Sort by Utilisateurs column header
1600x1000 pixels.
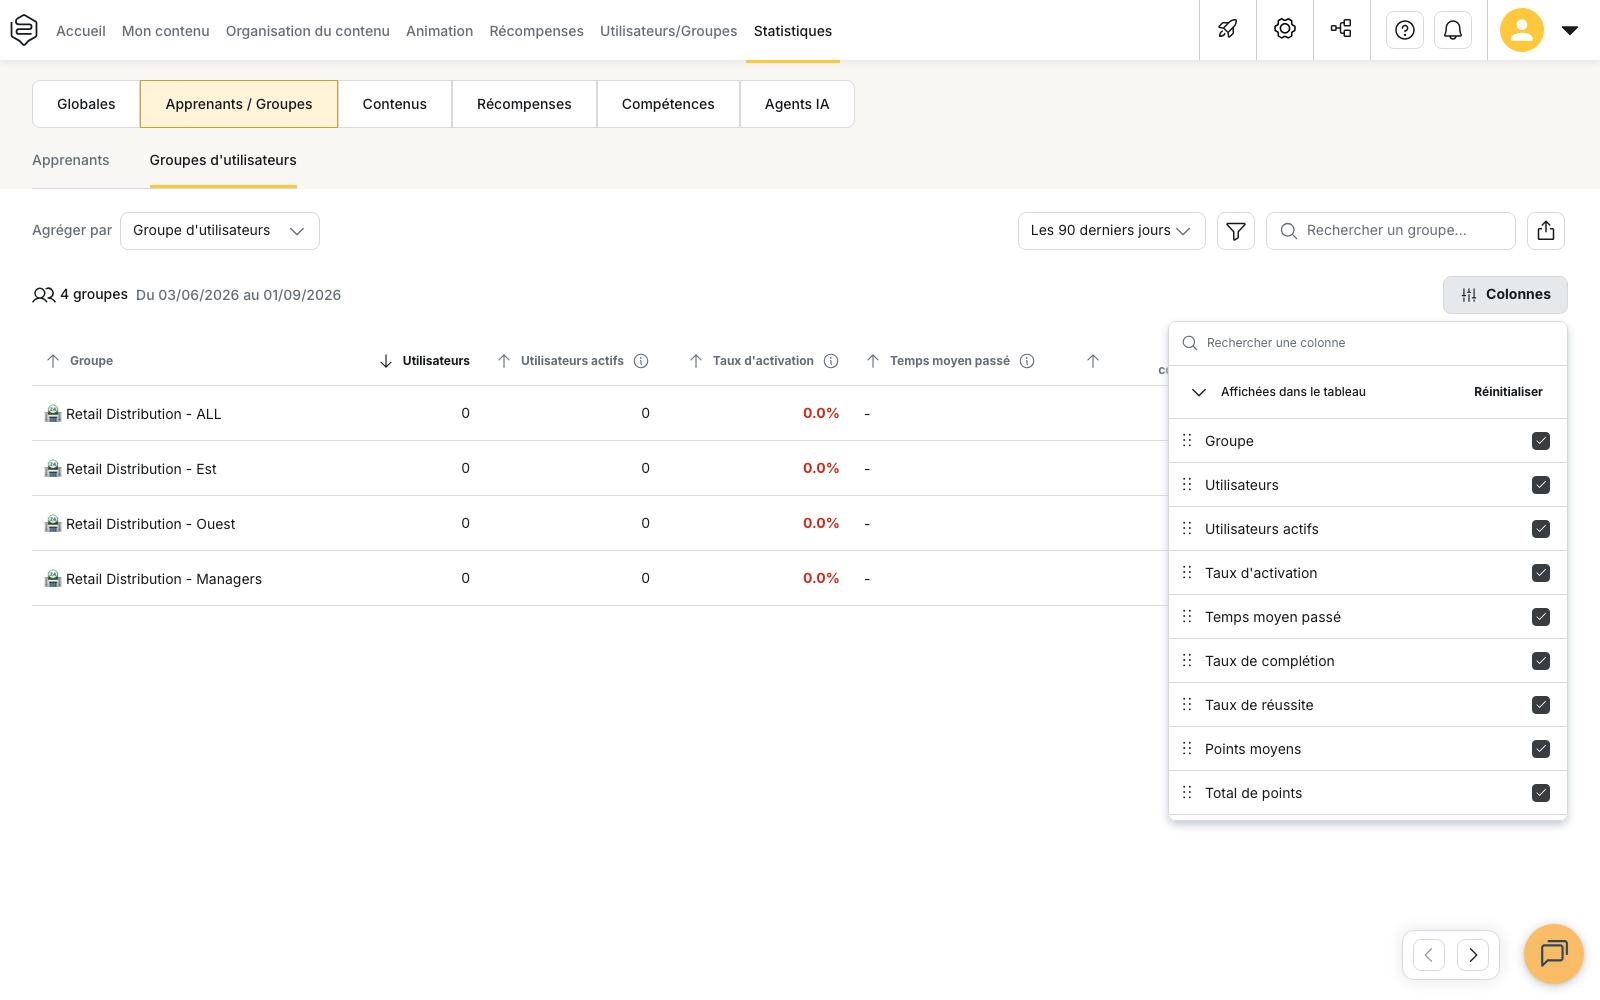425,361
